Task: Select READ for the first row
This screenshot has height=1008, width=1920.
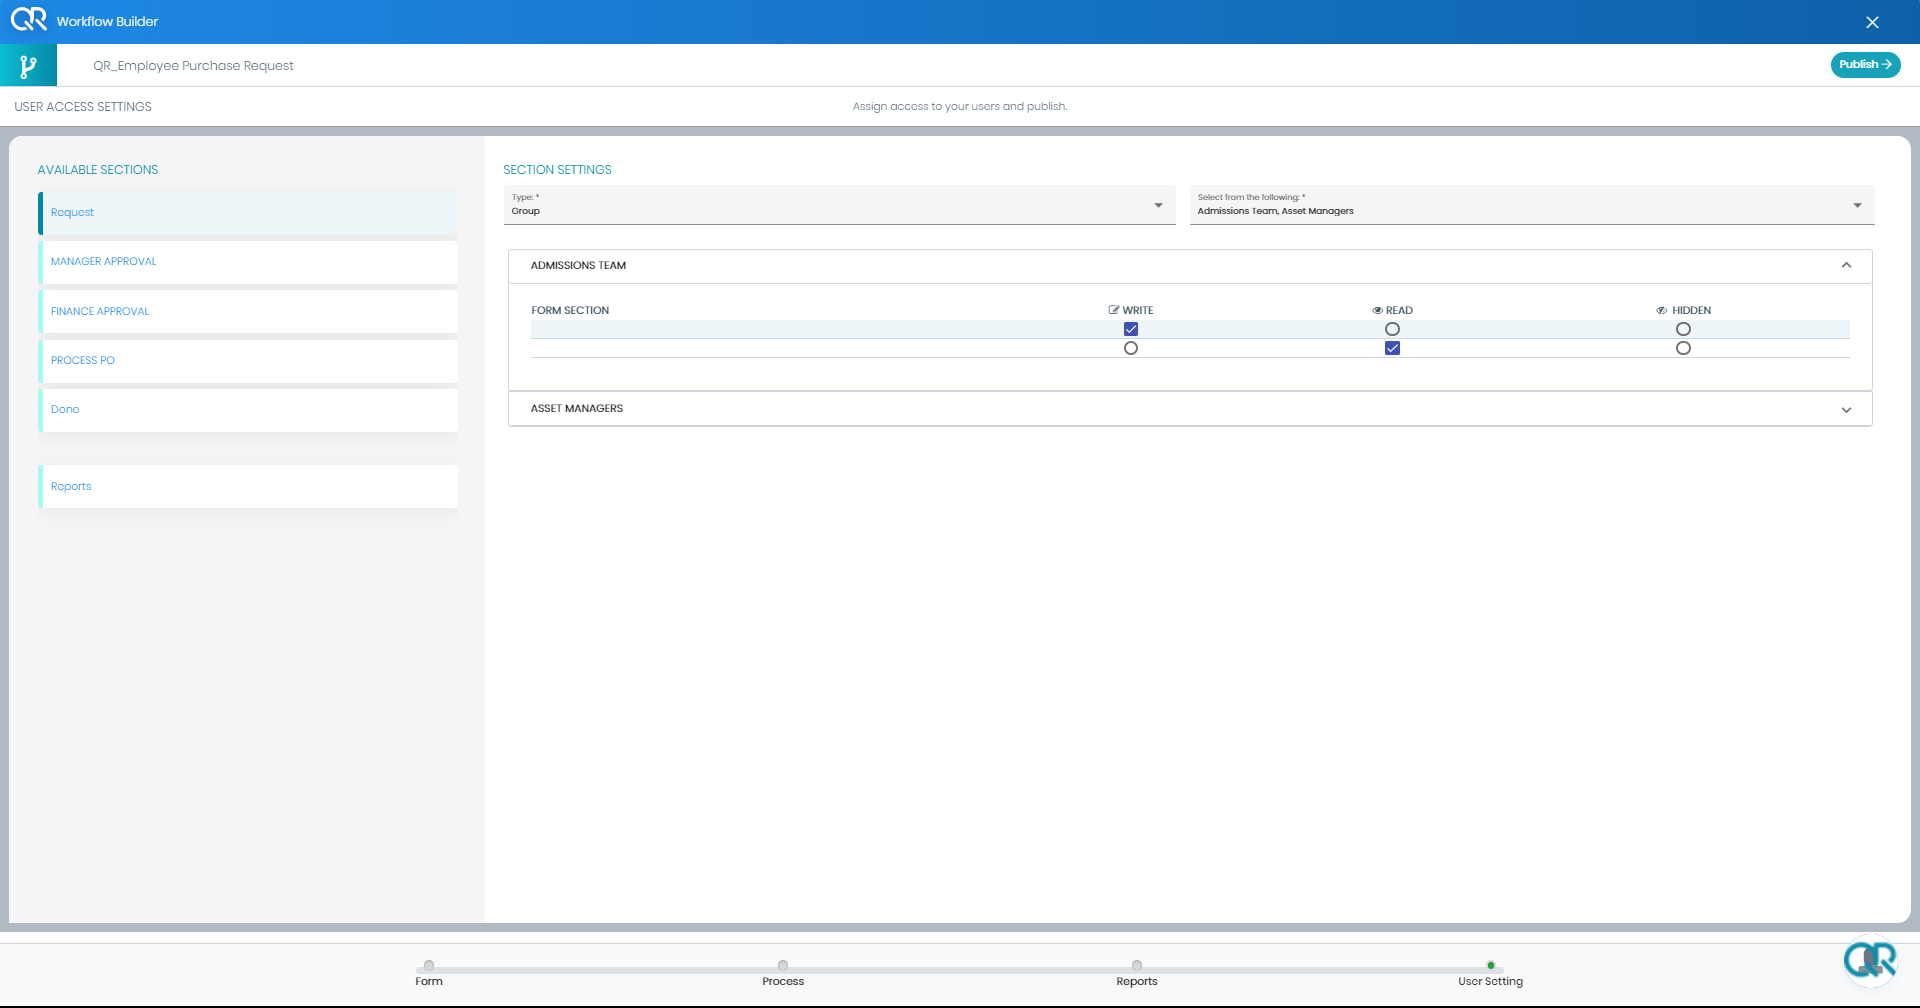Action: coord(1392,329)
